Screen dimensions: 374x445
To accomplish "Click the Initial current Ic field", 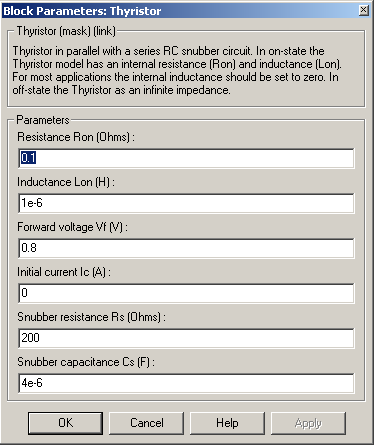I will point(186,293).
